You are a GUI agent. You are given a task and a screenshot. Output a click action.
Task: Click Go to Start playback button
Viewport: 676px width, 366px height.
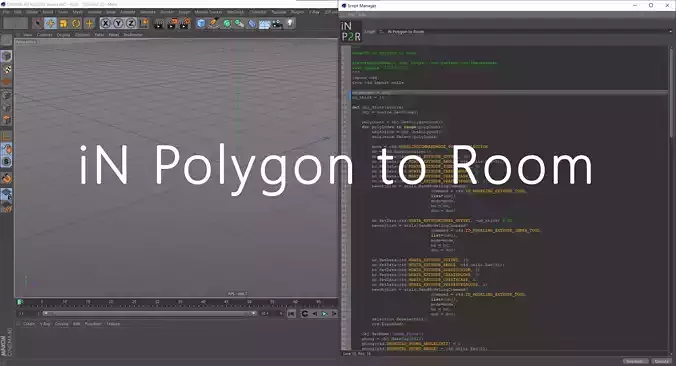(x=291, y=314)
